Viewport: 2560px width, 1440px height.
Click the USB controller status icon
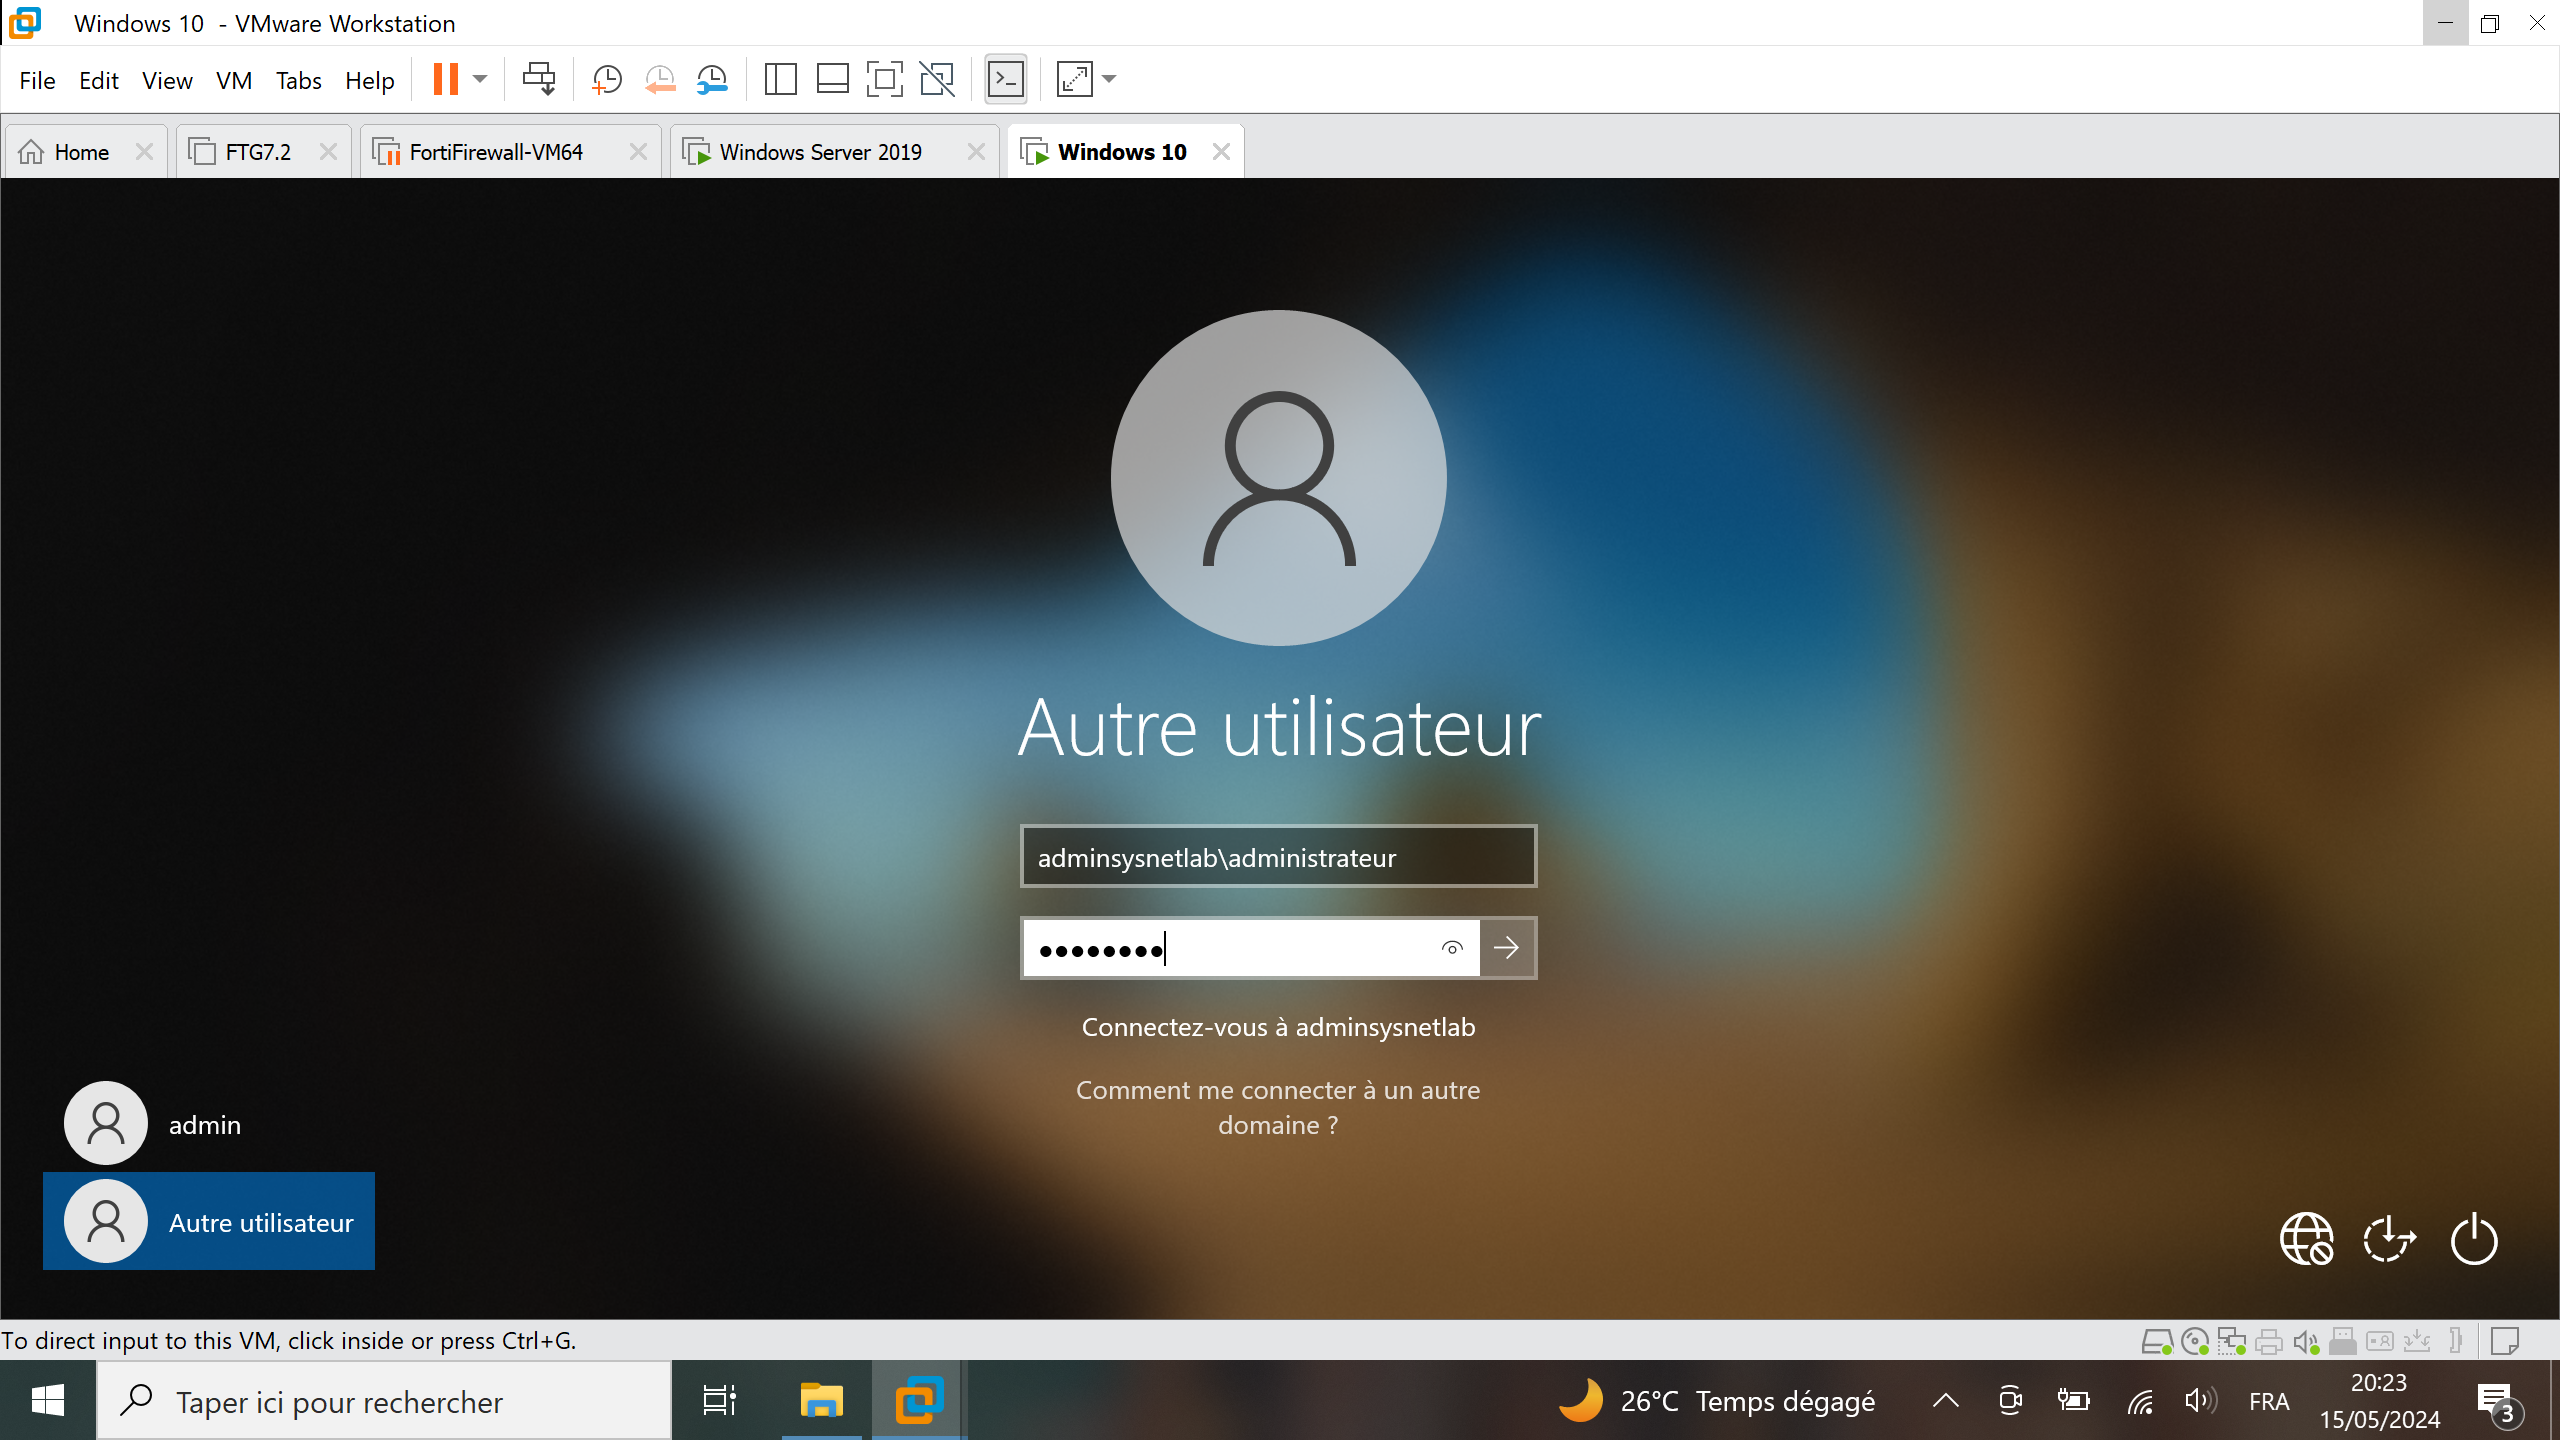click(x=2342, y=1341)
